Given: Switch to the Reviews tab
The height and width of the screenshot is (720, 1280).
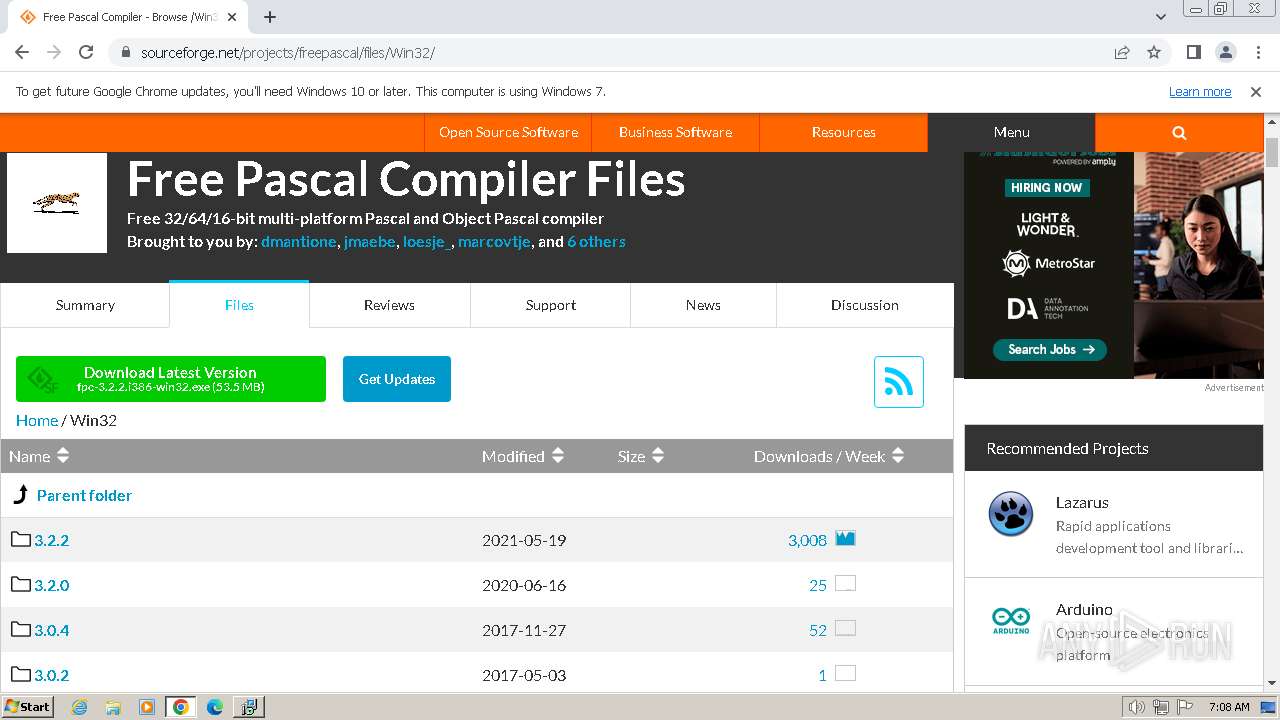Looking at the screenshot, I should (389, 305).
